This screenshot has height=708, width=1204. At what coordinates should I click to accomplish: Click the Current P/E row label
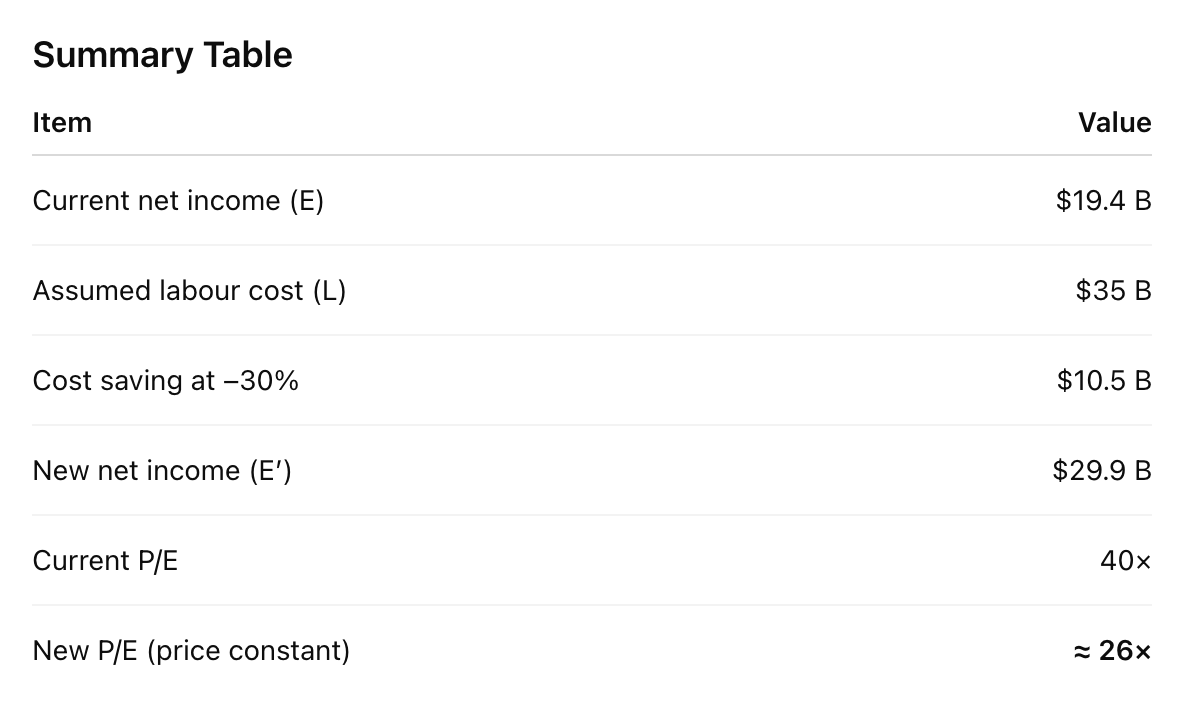(x=105, y=561)
